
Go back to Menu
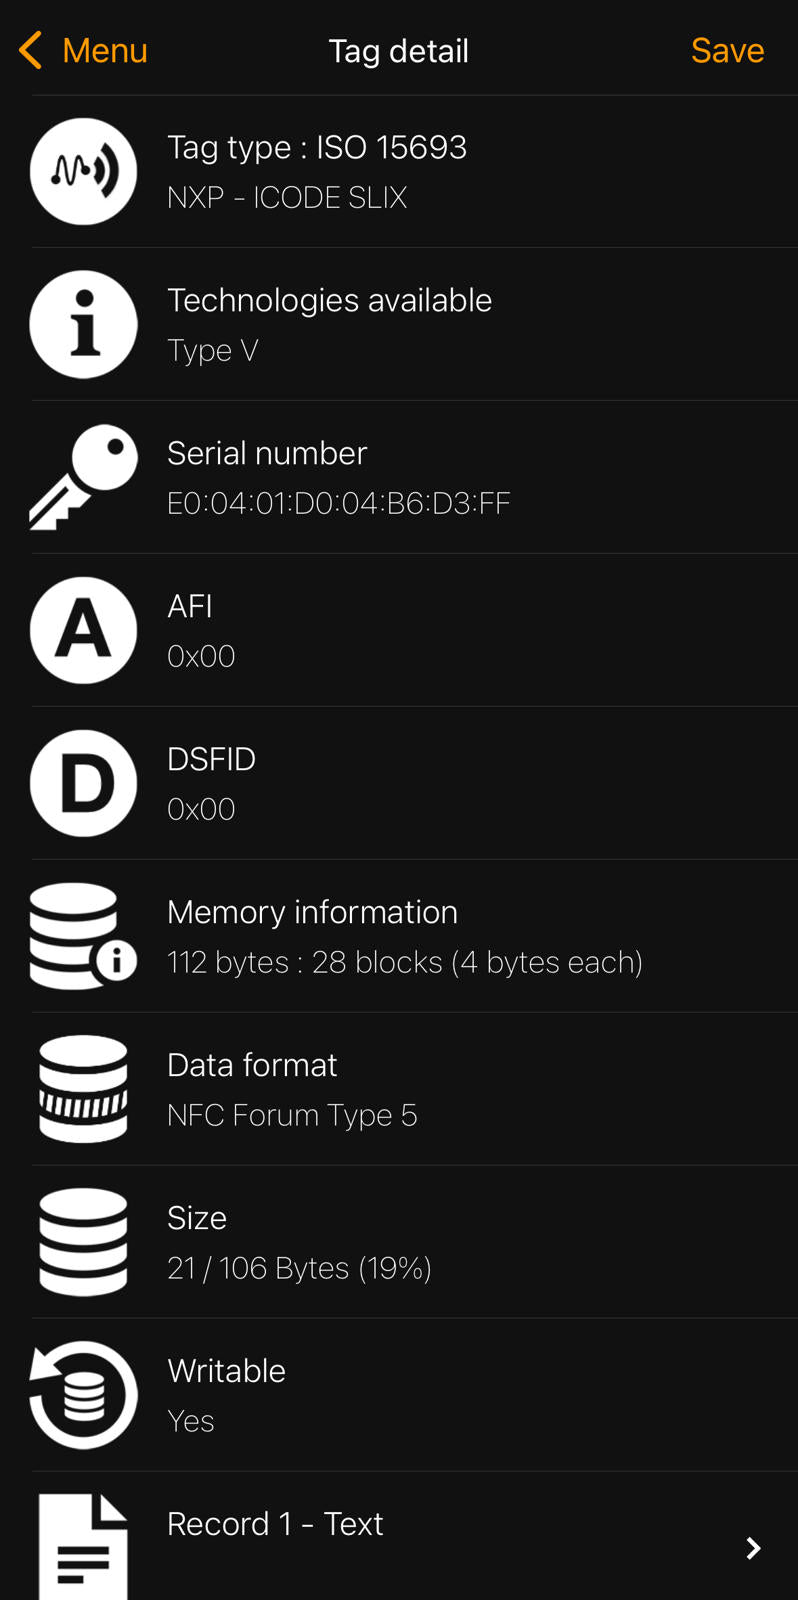104,50
